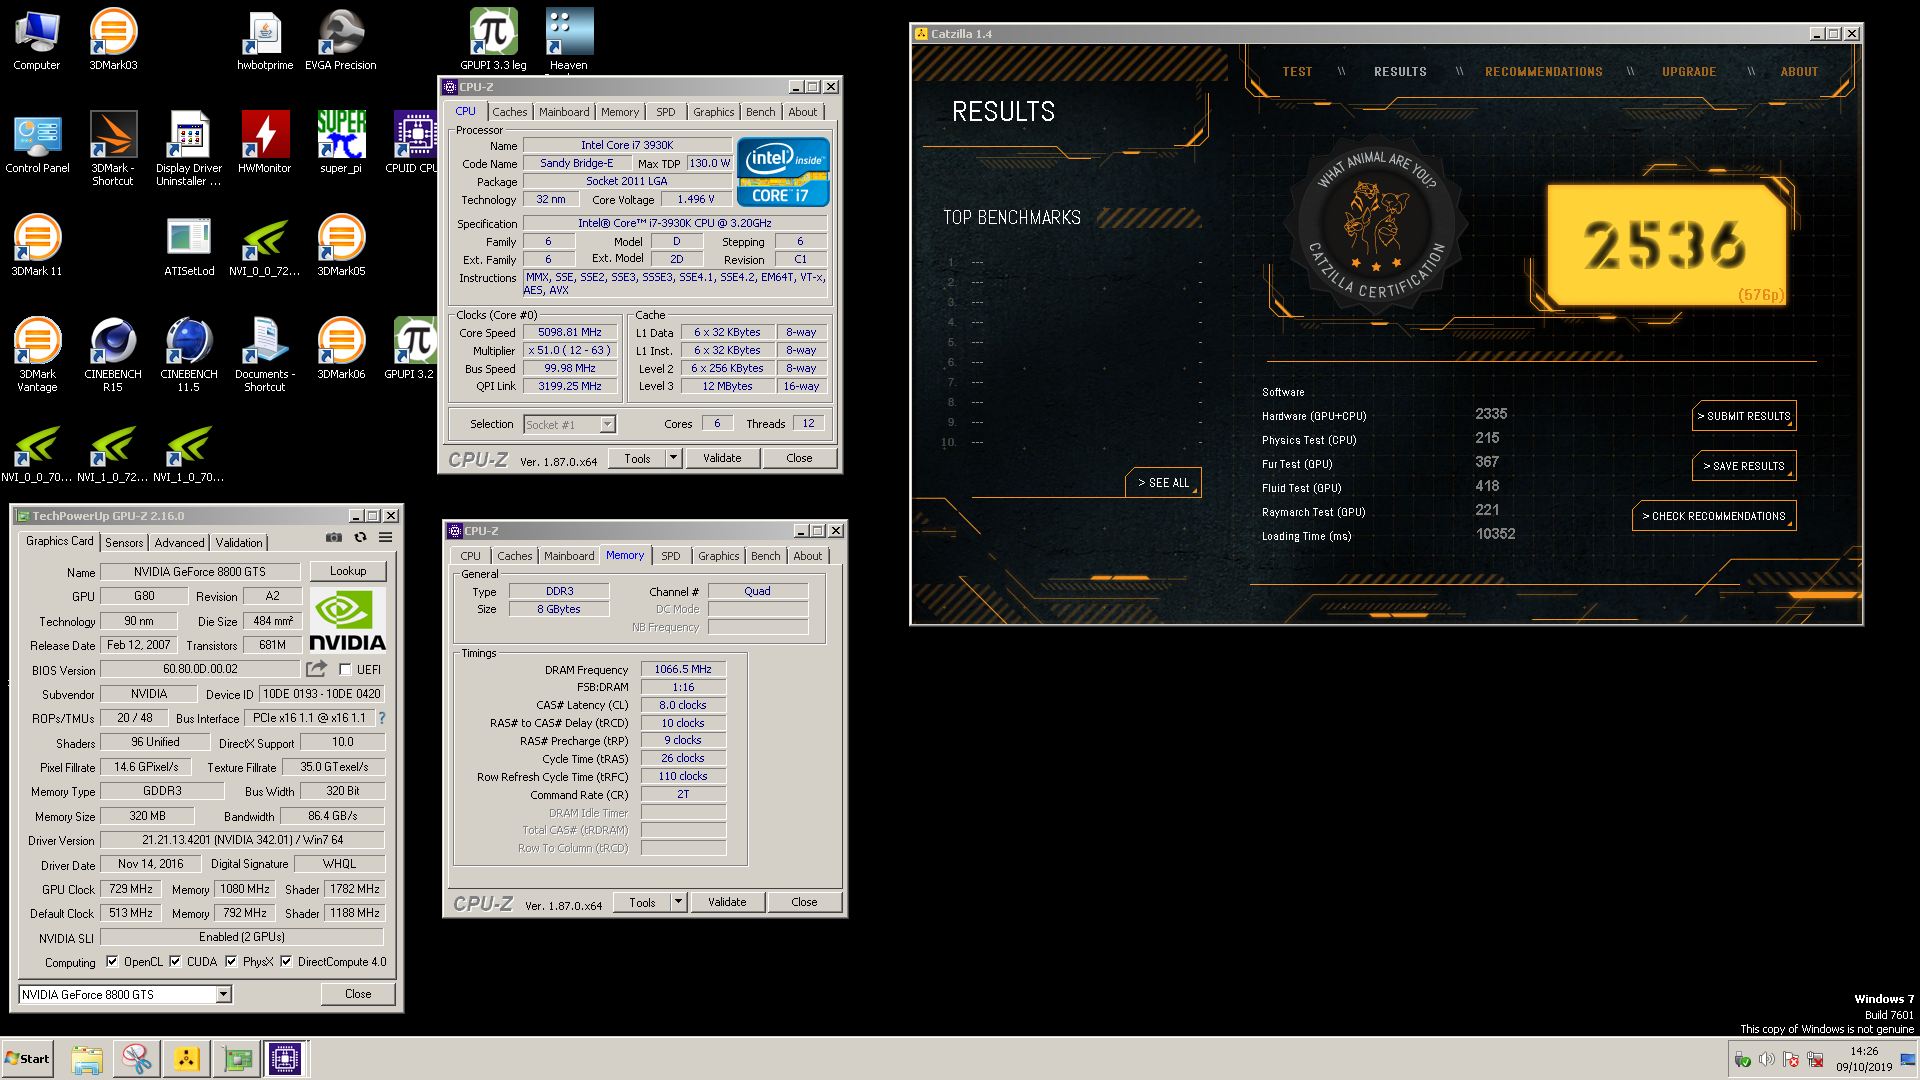Open UPGRADE menu in Catzilla

click(1689, 72)
